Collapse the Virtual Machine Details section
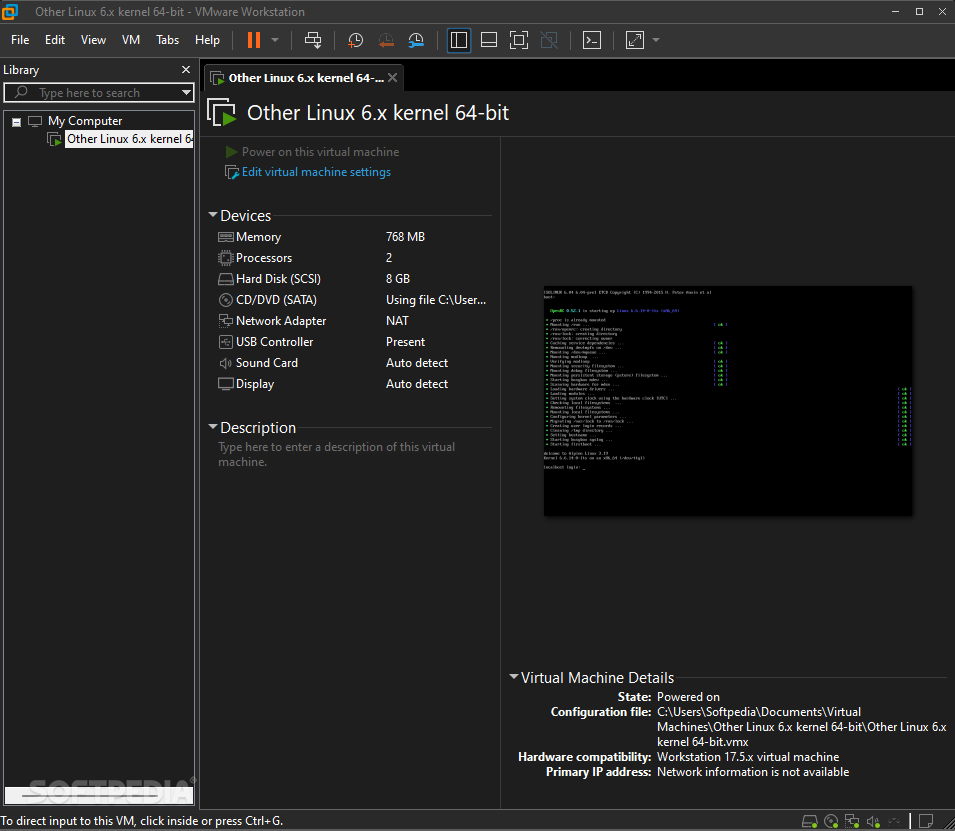This screenshot has height=831, width=955. [513, 677]
